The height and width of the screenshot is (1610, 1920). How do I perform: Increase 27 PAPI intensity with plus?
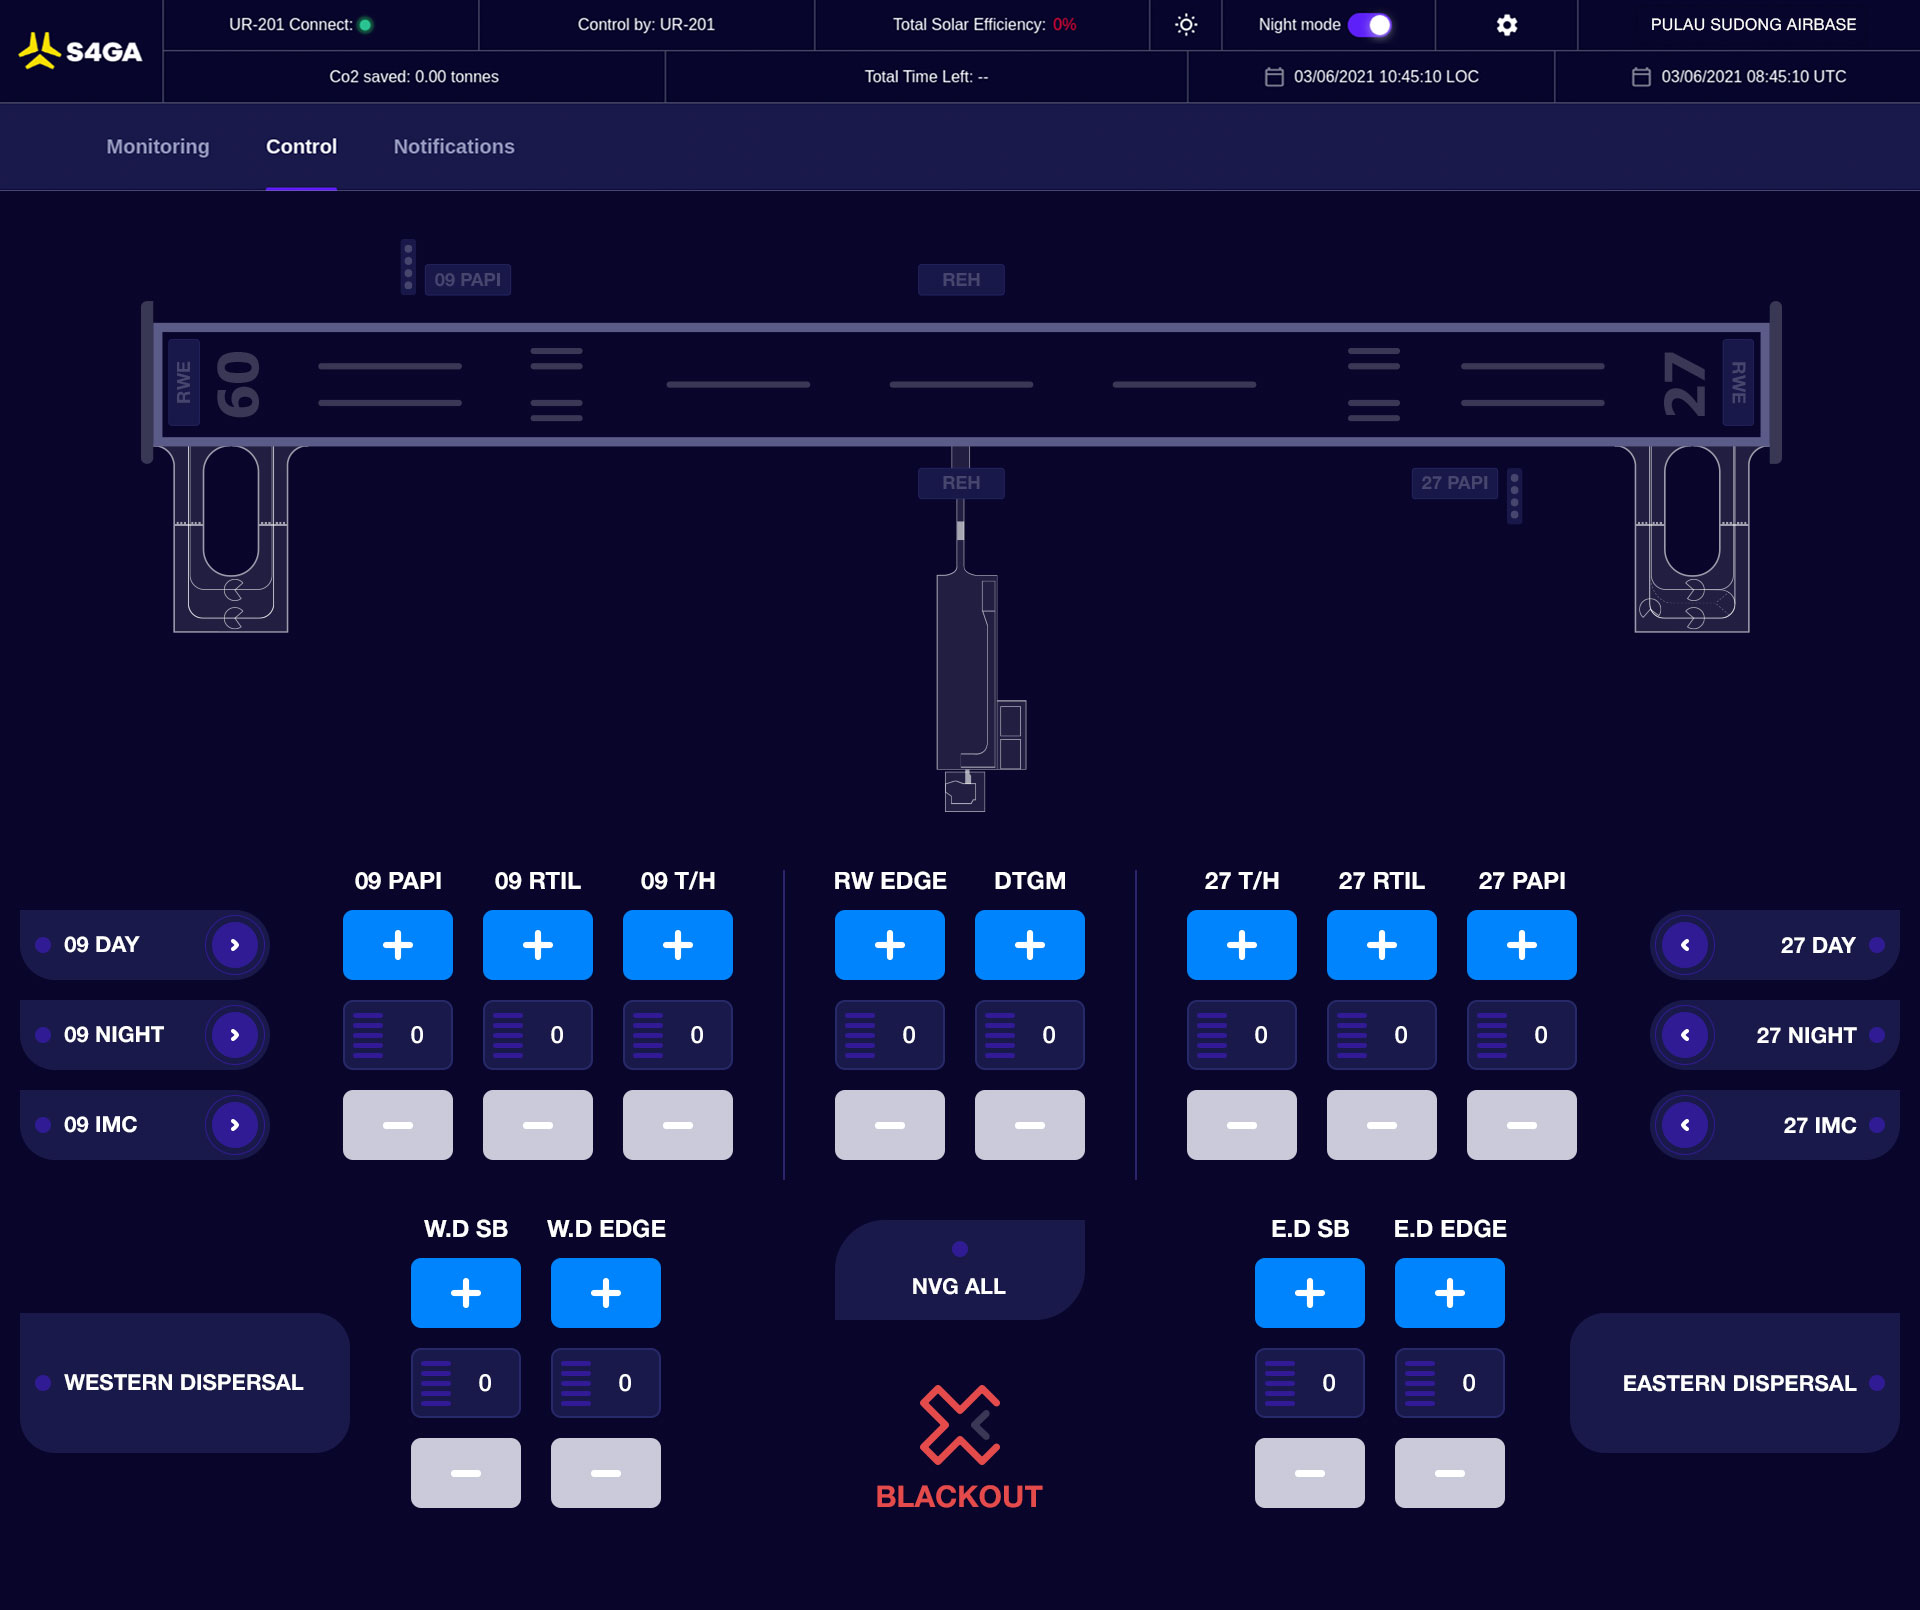pos(1522,945)
